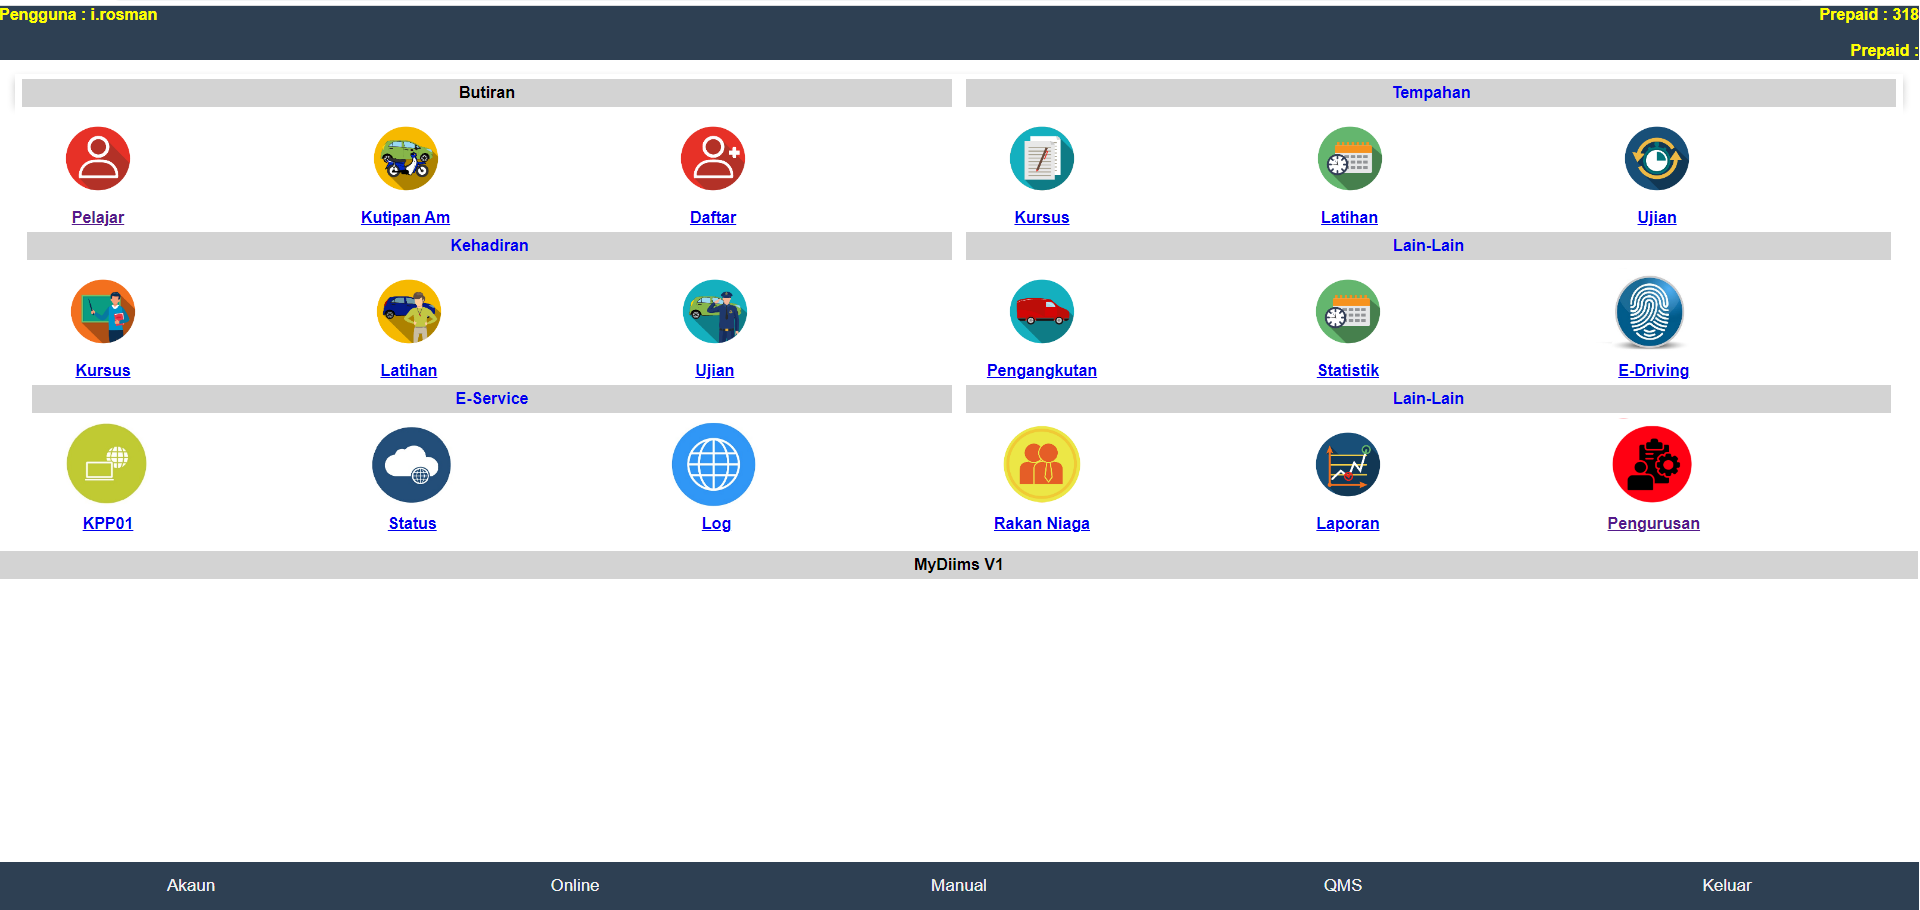Open the Statistik calendar icon
Screen dimensions: 1920x910
1347,312
